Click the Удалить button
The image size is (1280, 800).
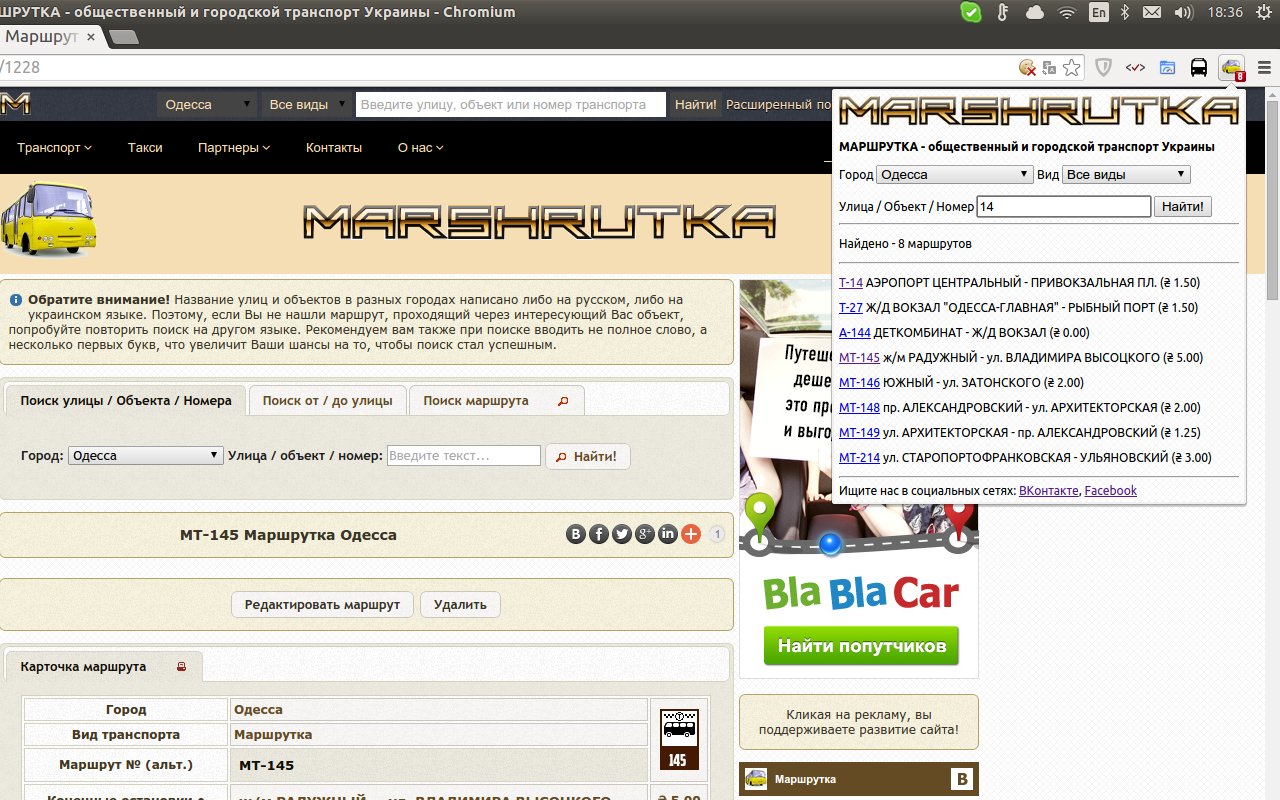[460, 604]
